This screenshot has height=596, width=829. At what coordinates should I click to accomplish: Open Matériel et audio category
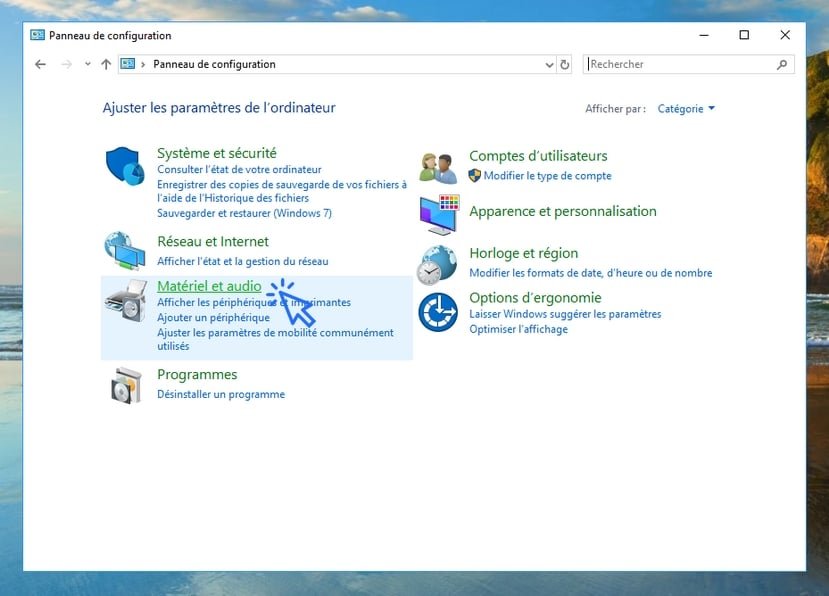tap(209, 286)
